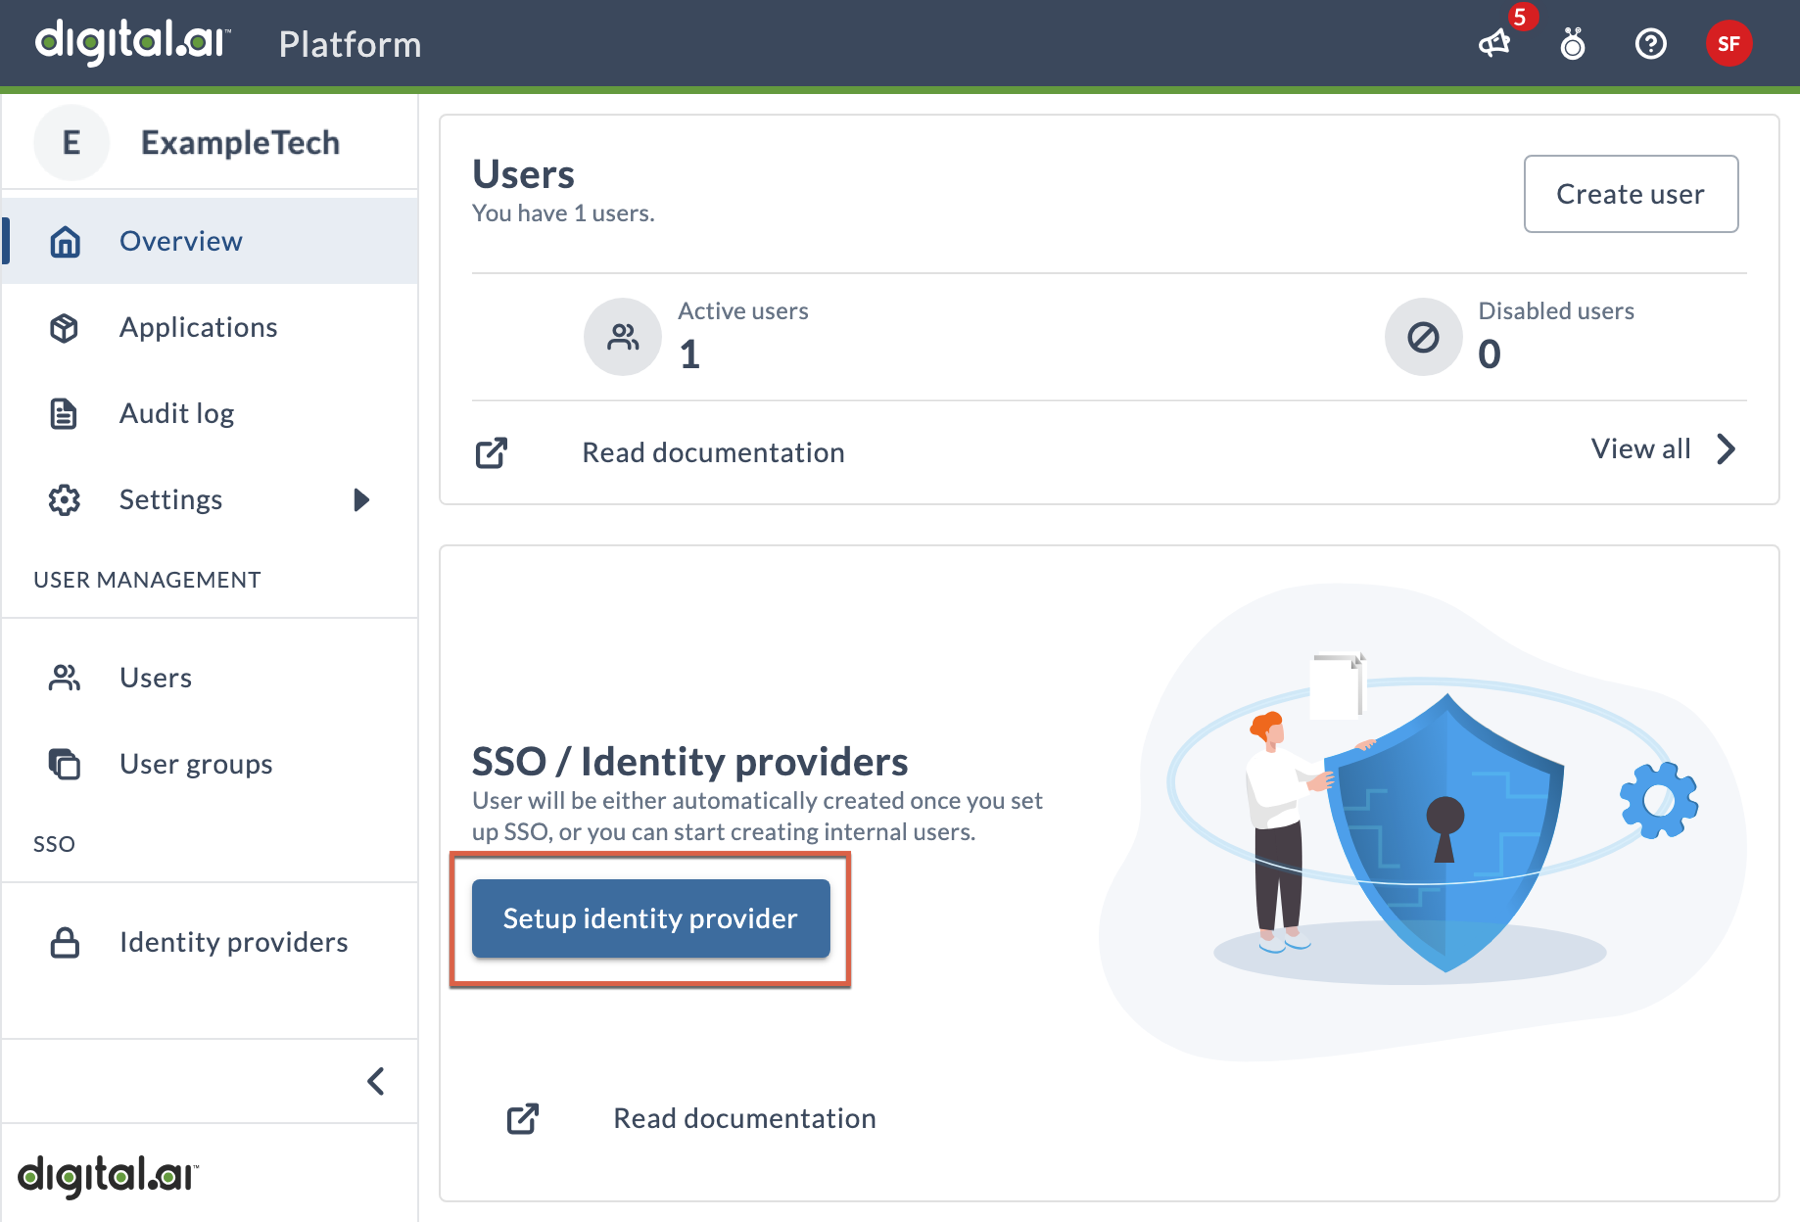This screenshot has height=1222, width=1800.
Task: Click external link icon in SSO card
Action: [522, 1118]
